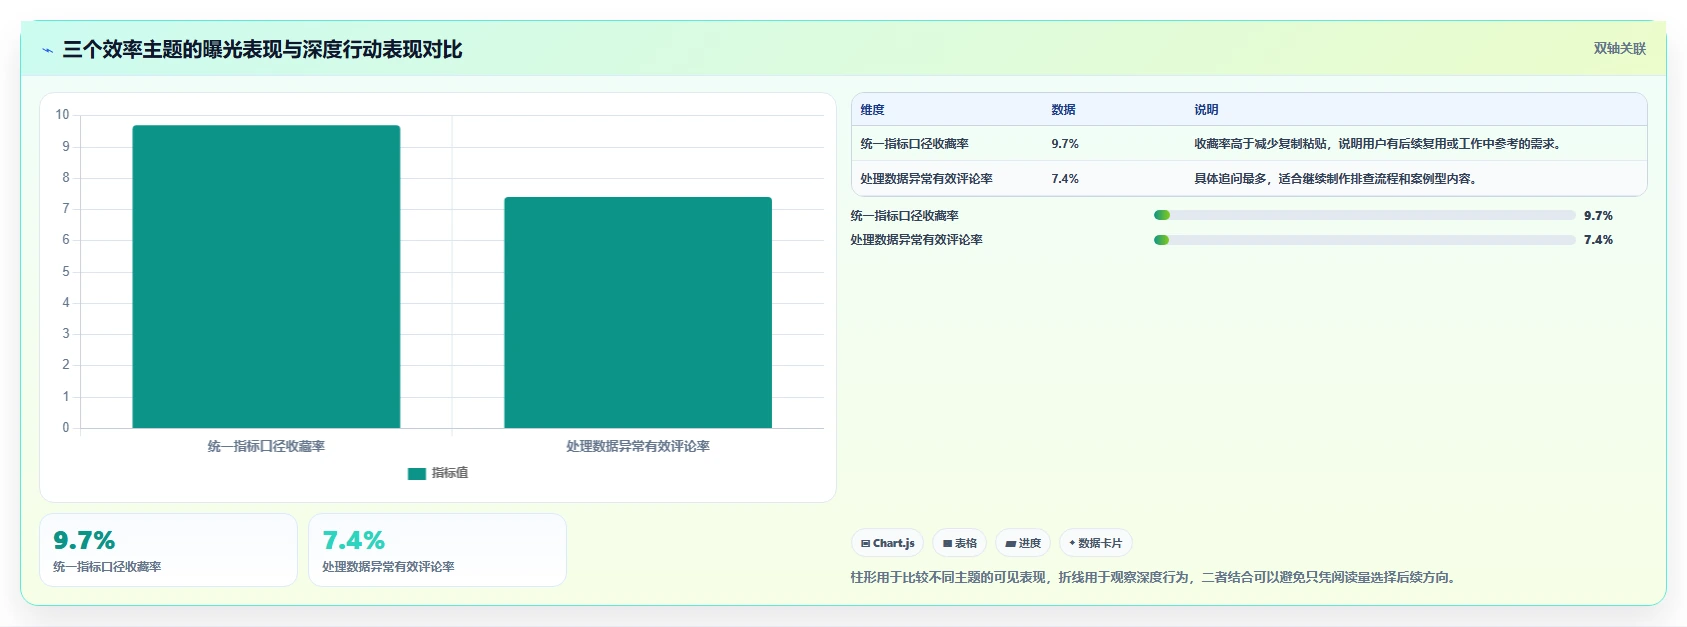Select the 处理数据异常有效评论率 table row cell
The width and height of the screenshot is (1687, 627).
[926, 179]
